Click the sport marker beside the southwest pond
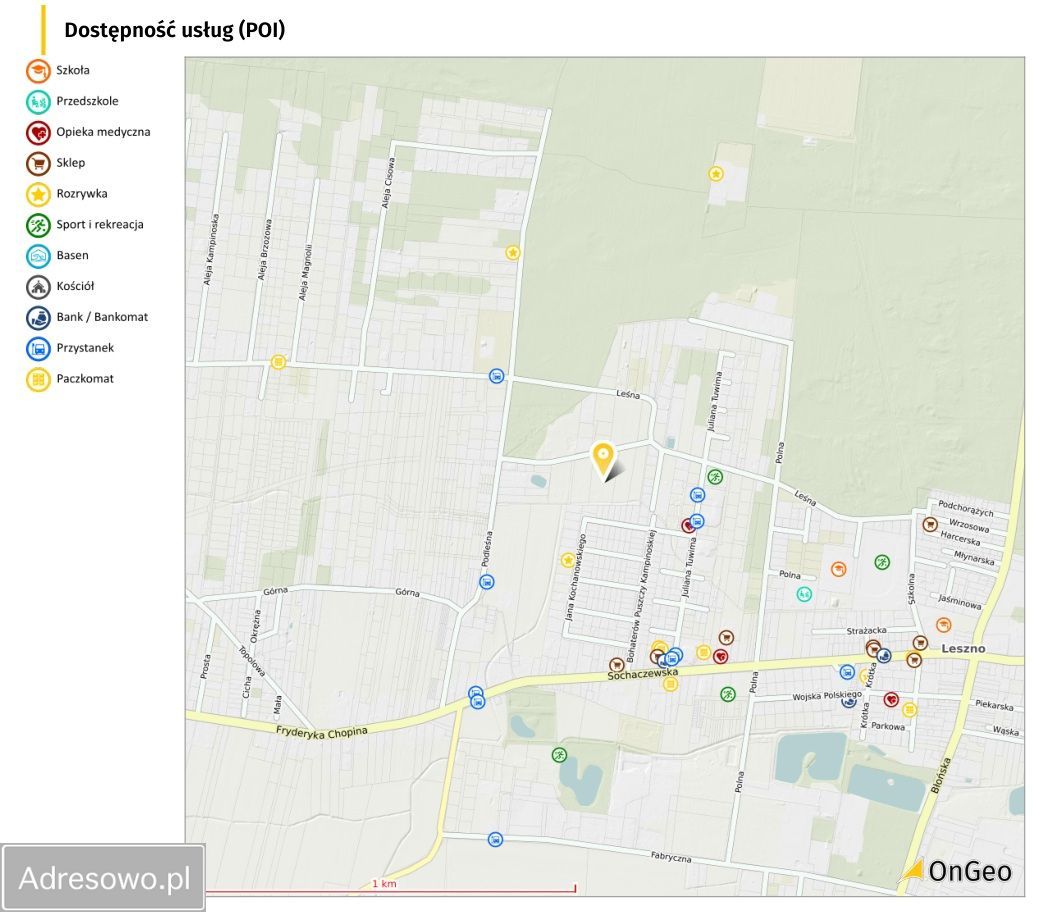The height and width of the screenshot is (912, 1049). pyautogui.click(x=559, y=755)
